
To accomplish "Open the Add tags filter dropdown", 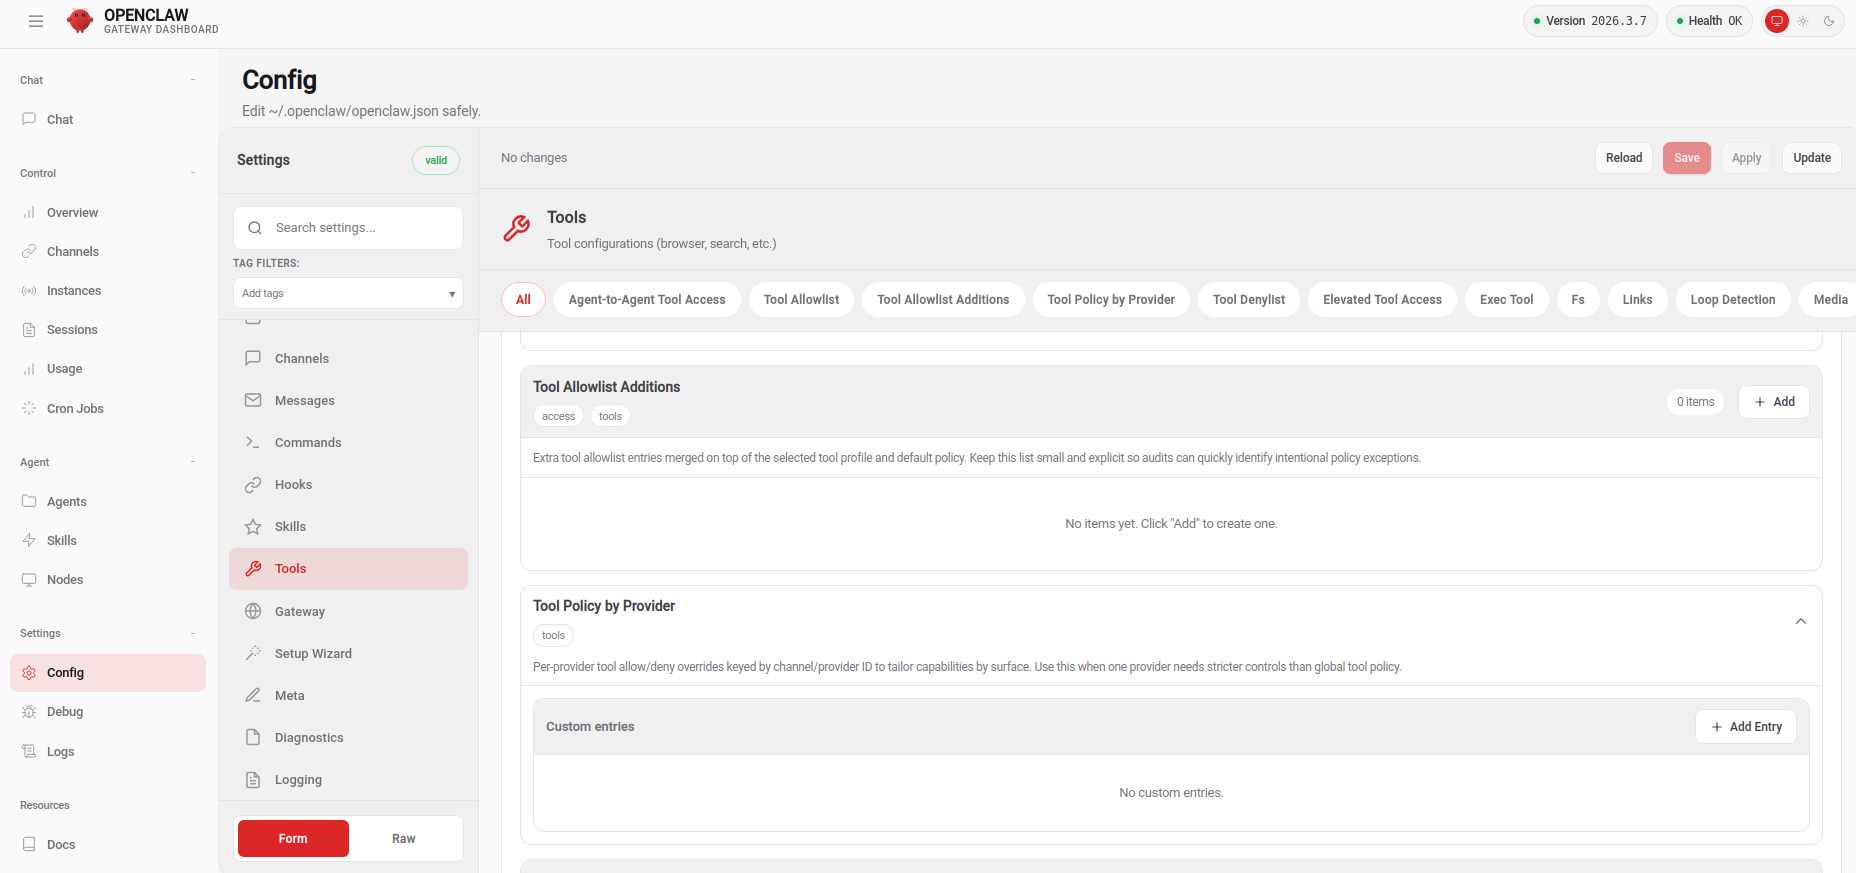I will (x=348, y=293).
